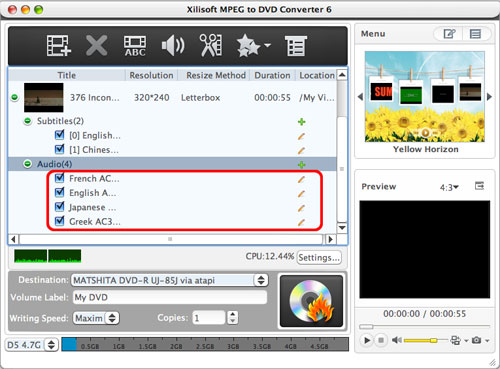Click the snapshot camera icon

pos(477,340)
